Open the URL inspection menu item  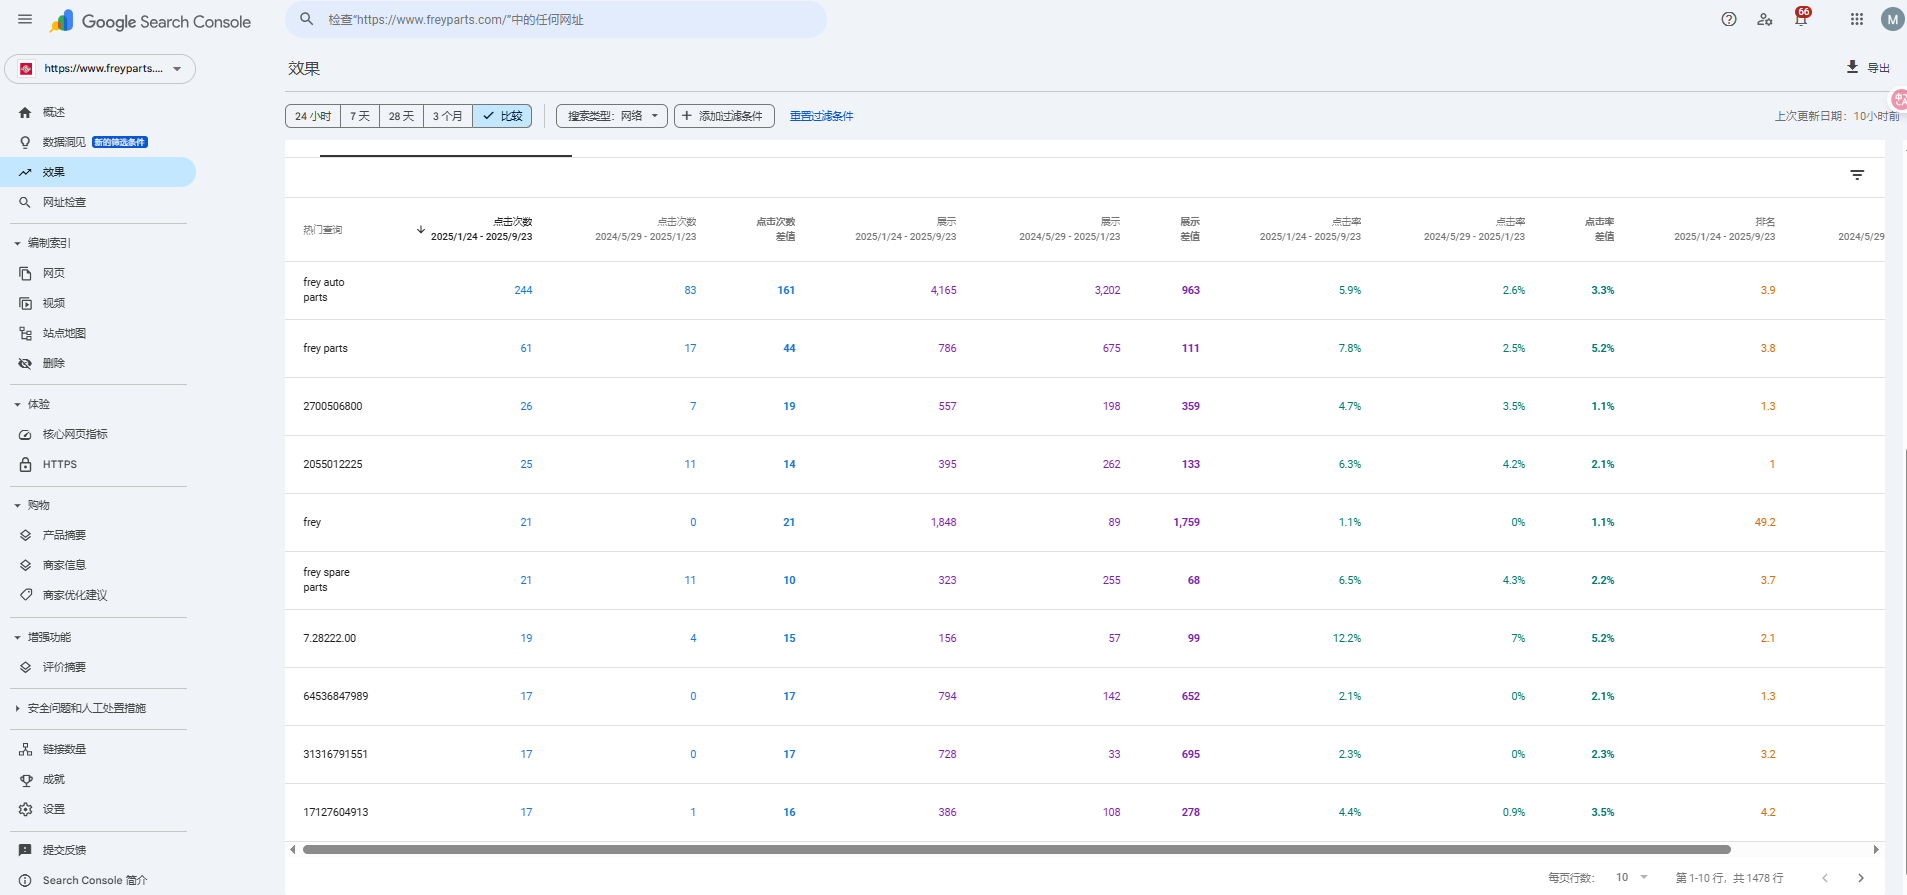click(x=64, y=202)
